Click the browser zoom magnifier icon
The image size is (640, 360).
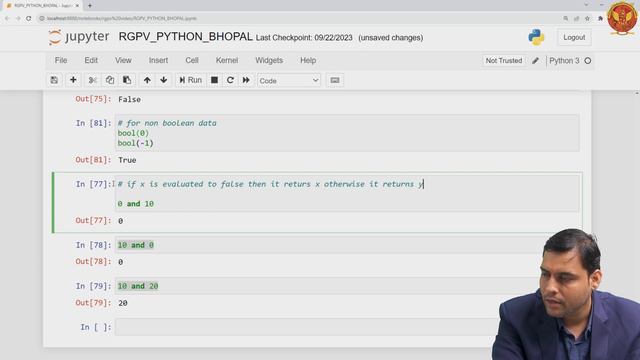point(566,18)
